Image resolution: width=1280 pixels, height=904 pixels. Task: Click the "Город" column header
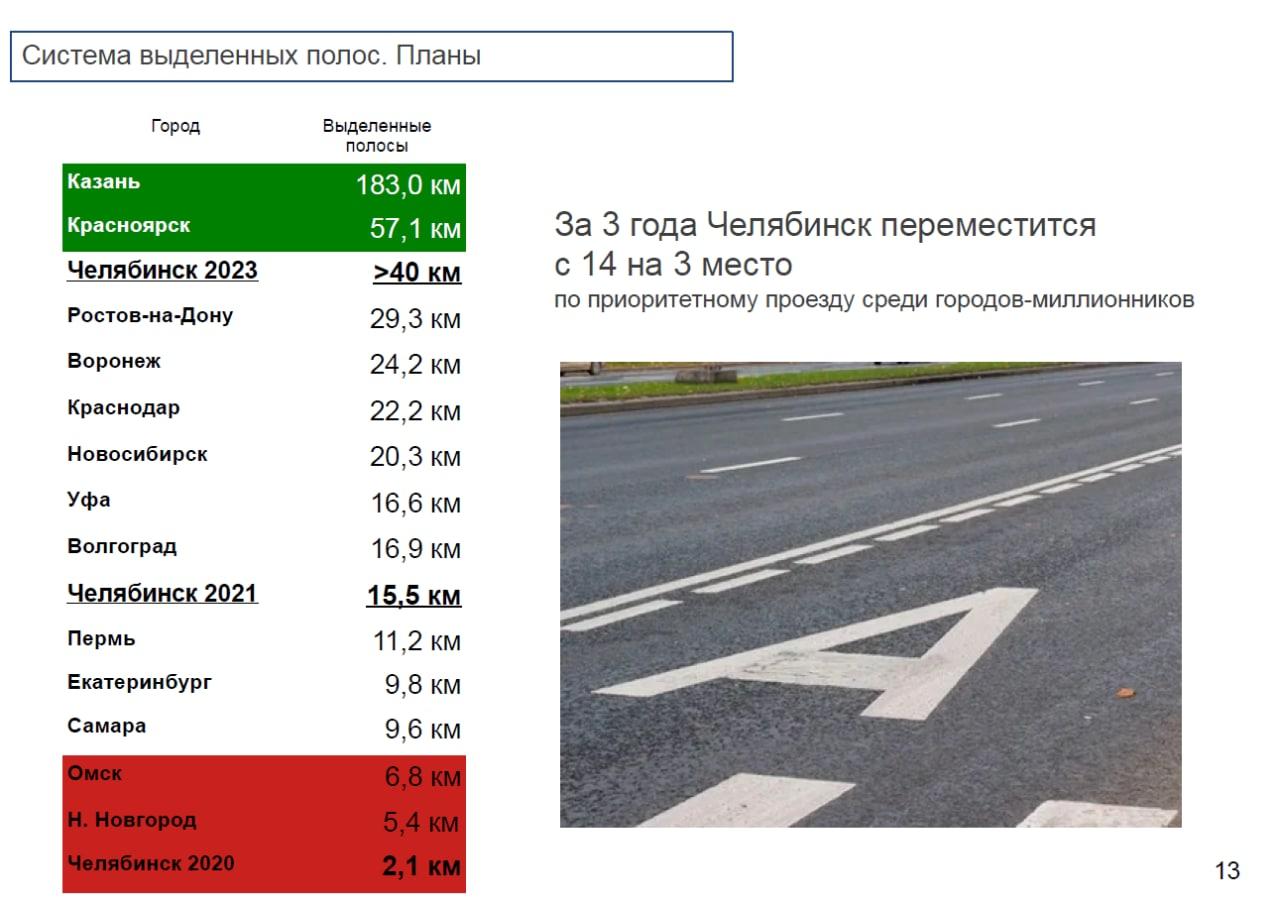(x=175, y=126)
